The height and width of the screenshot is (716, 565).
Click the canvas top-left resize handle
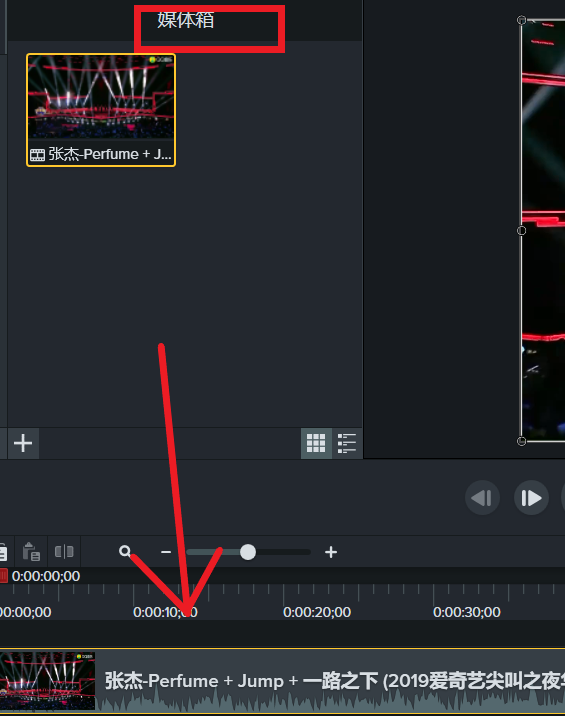click(521, 20)
